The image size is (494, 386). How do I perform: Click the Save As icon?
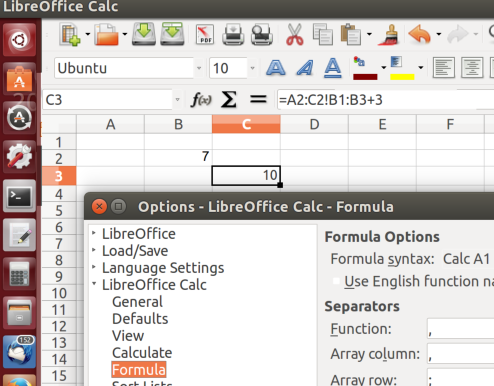172,34
